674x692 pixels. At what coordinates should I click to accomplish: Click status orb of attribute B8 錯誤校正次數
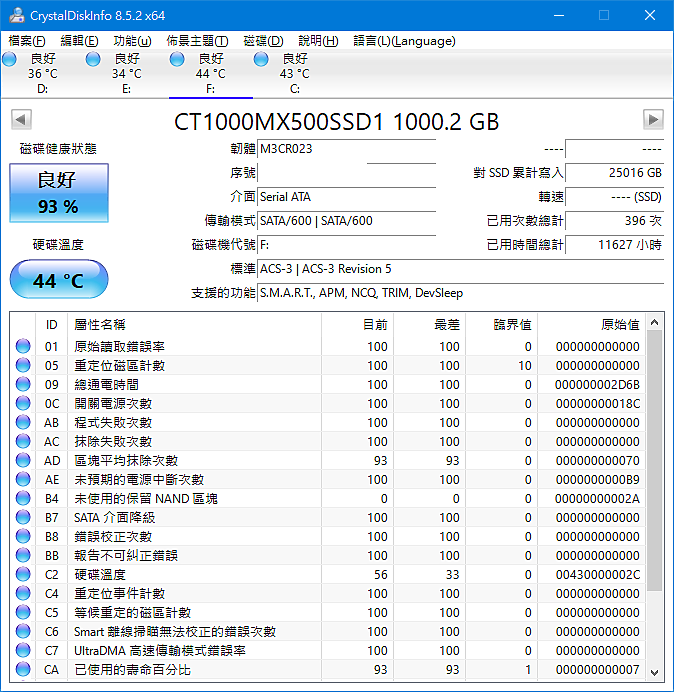click(23, 536)
